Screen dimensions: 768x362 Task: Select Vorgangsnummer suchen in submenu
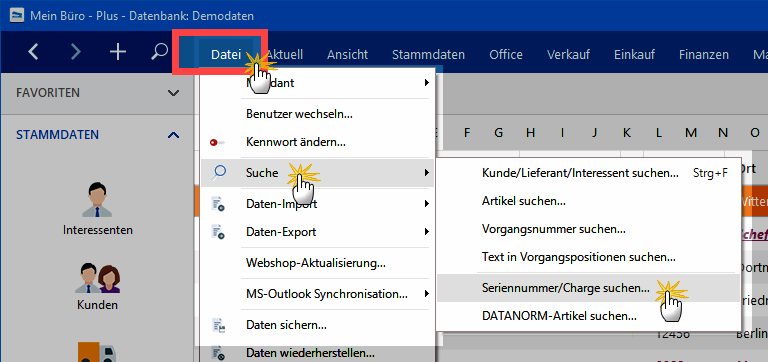point(588,229)
